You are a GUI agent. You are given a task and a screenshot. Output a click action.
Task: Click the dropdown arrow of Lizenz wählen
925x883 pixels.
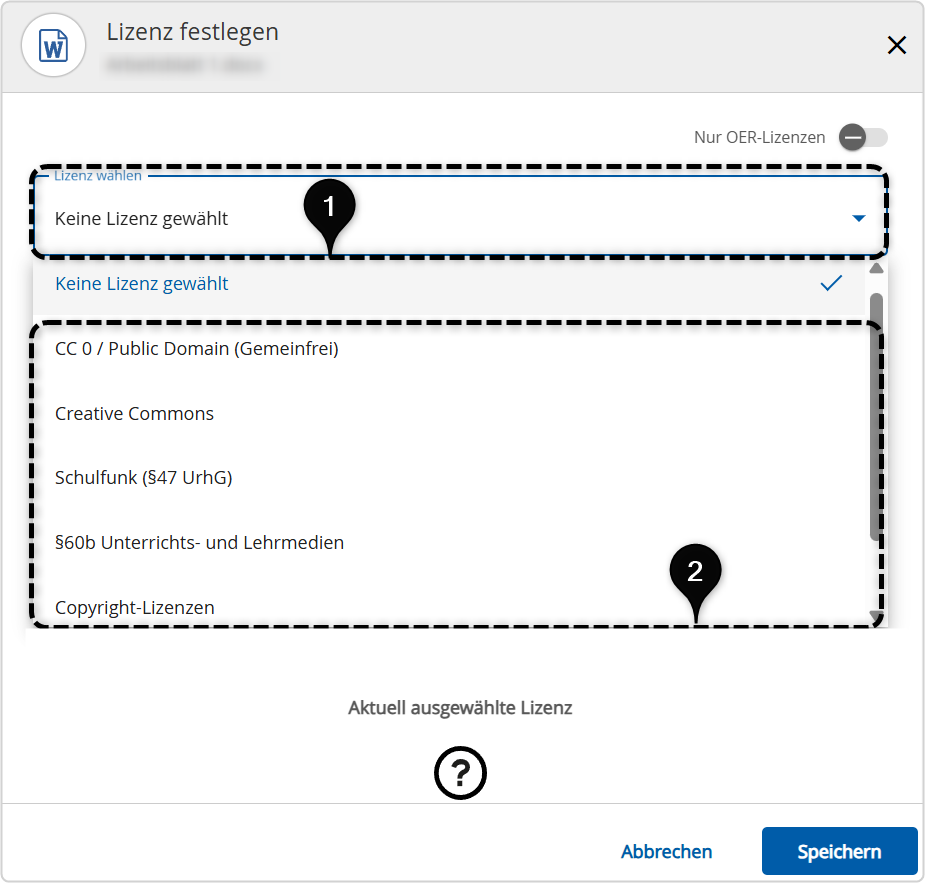(x=858, y=218)
